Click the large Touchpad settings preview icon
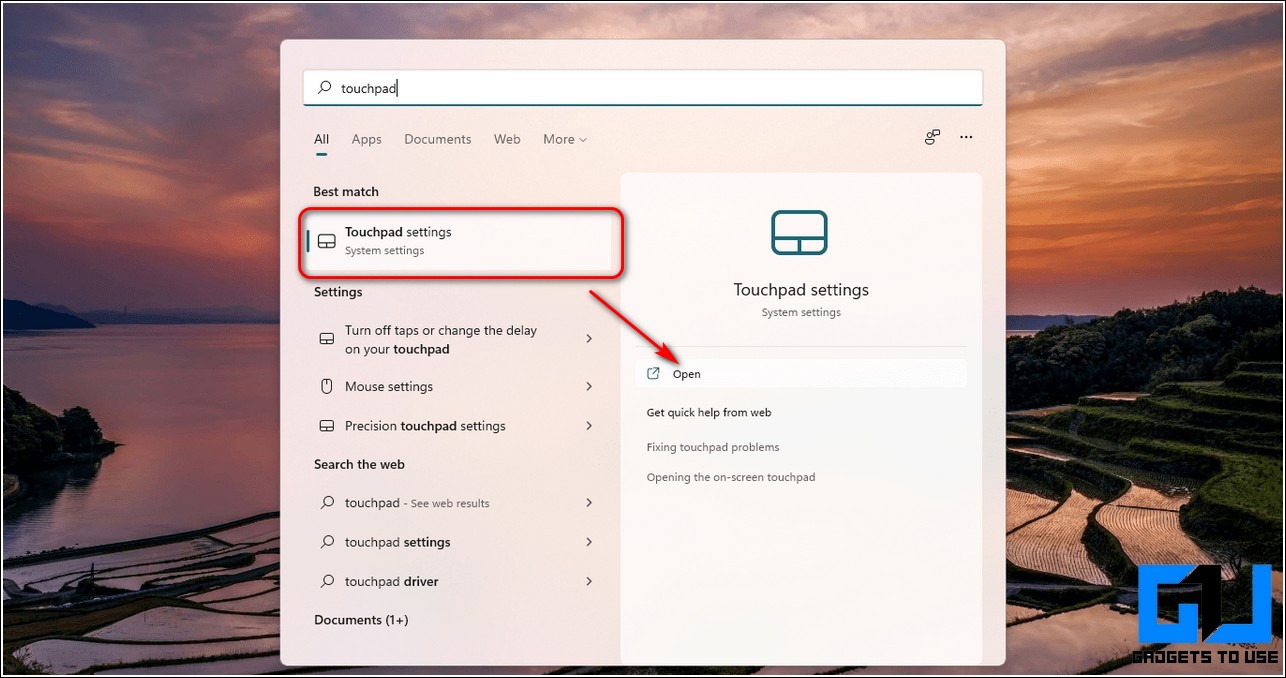Screen dimensions: 1286x678 coord(800,233)
